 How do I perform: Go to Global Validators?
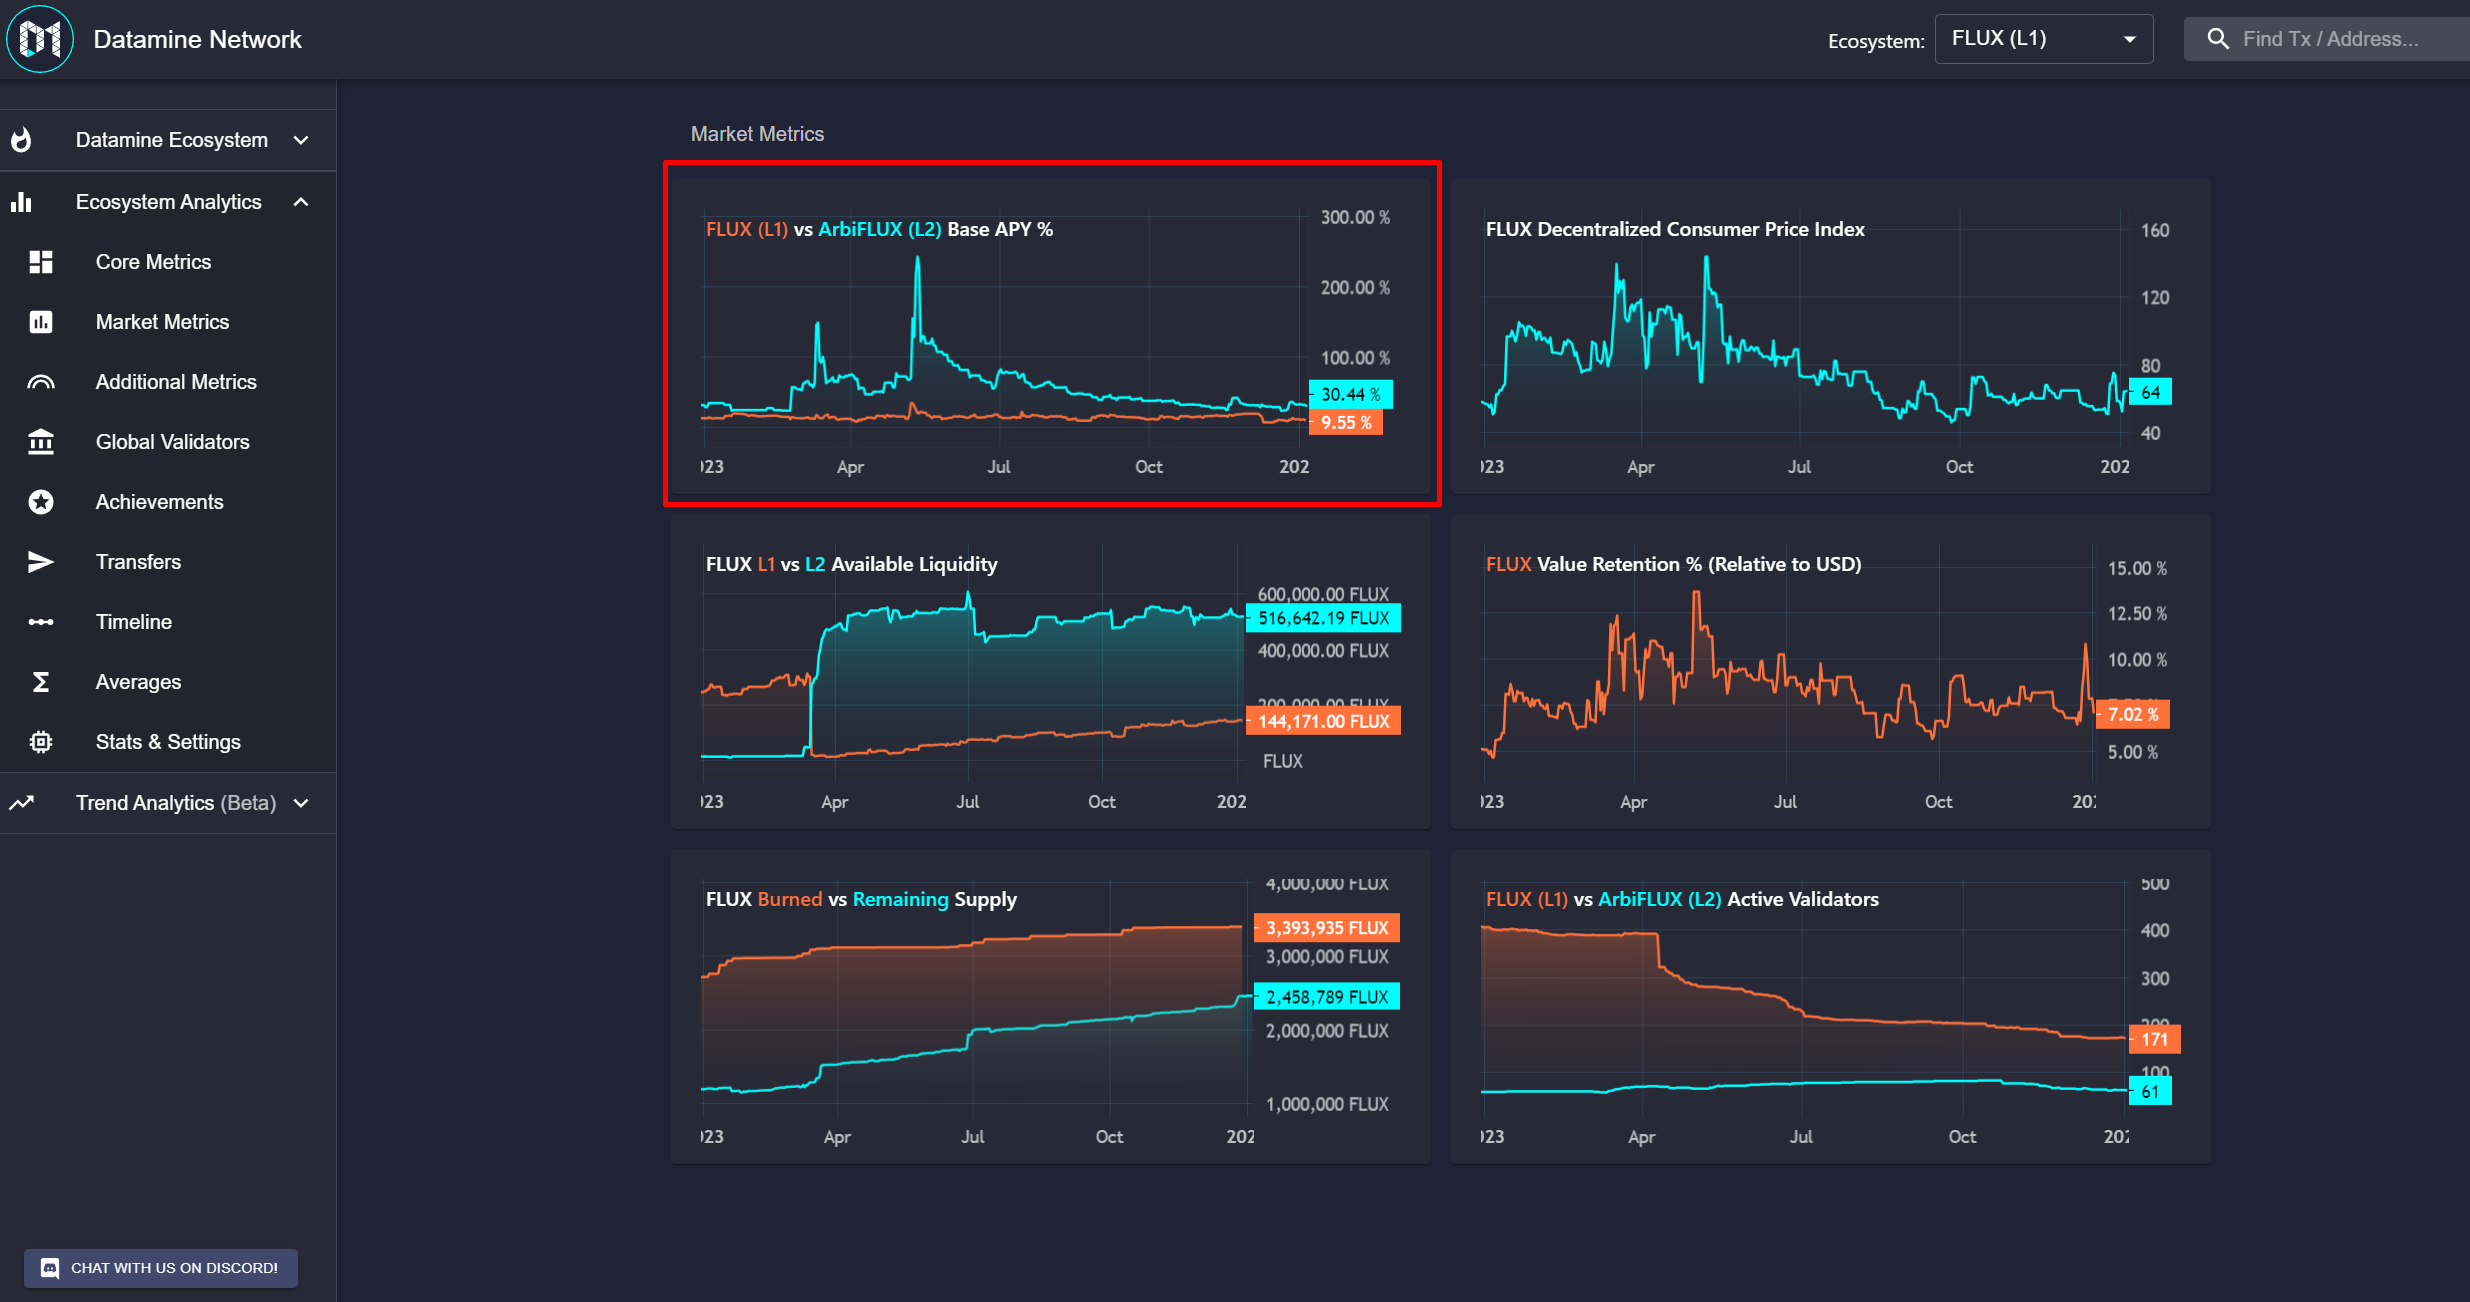click(168, 442)
